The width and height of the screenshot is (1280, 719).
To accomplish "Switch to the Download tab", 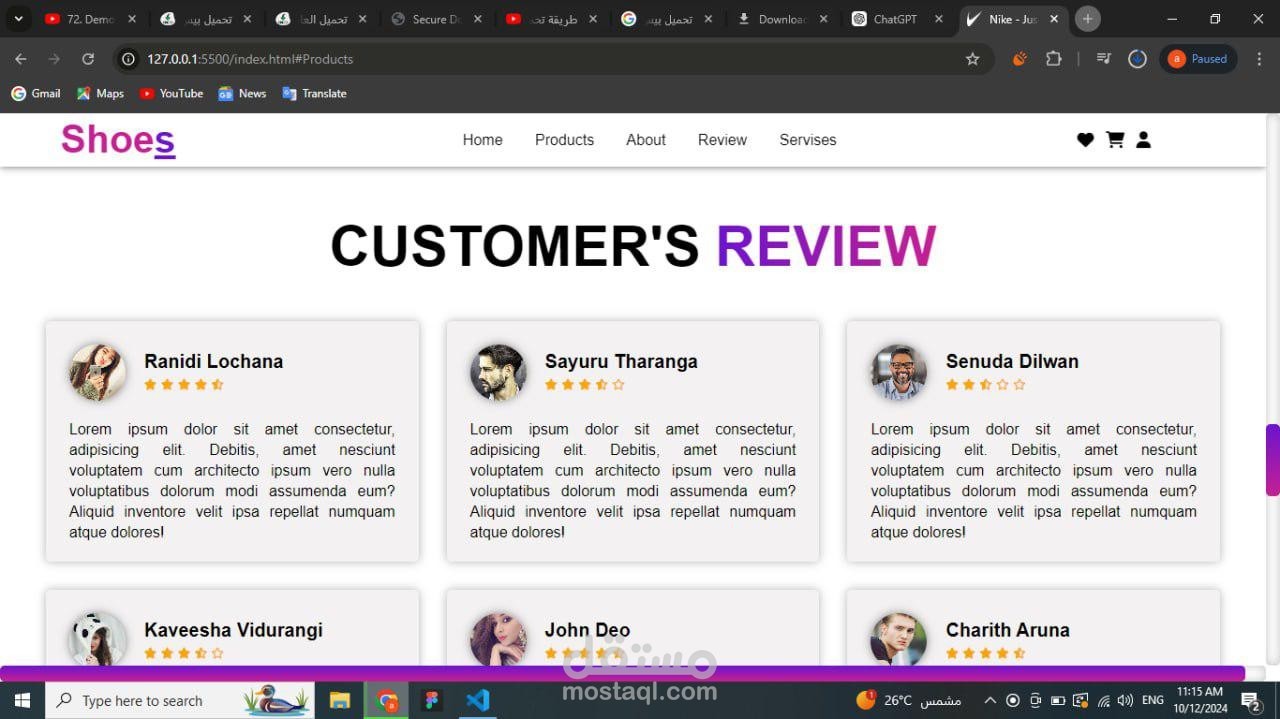I will click(x=784, y=19).
